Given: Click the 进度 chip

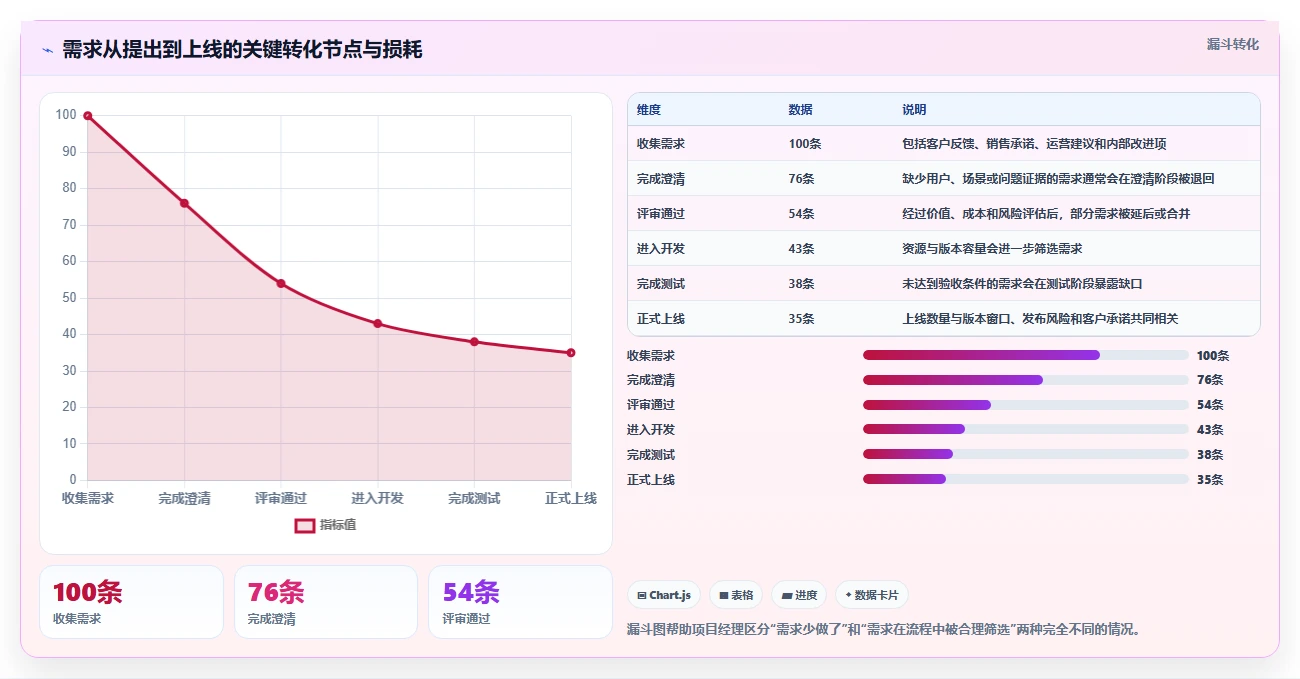Looking at the screenshot, I should pyautogui.click(x=799, y=595).
